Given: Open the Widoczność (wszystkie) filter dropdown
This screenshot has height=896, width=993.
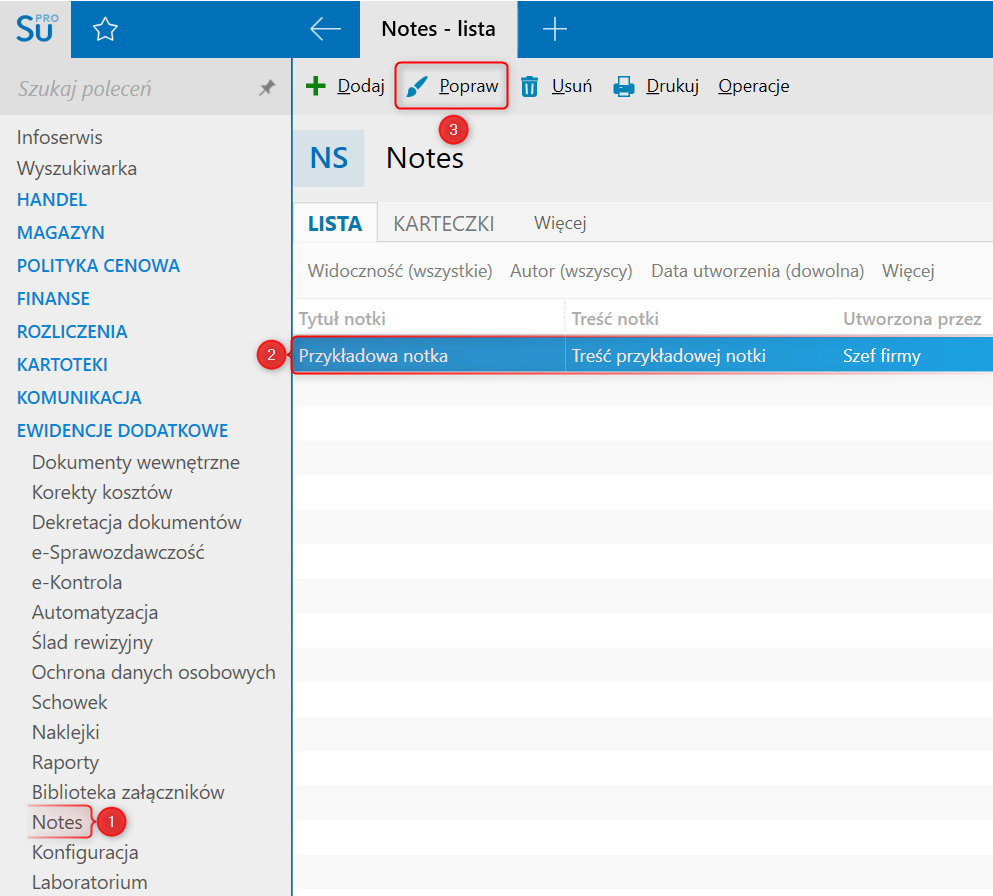Looking at the screenshot, I should pyautogui.click(x=400, y=271).
